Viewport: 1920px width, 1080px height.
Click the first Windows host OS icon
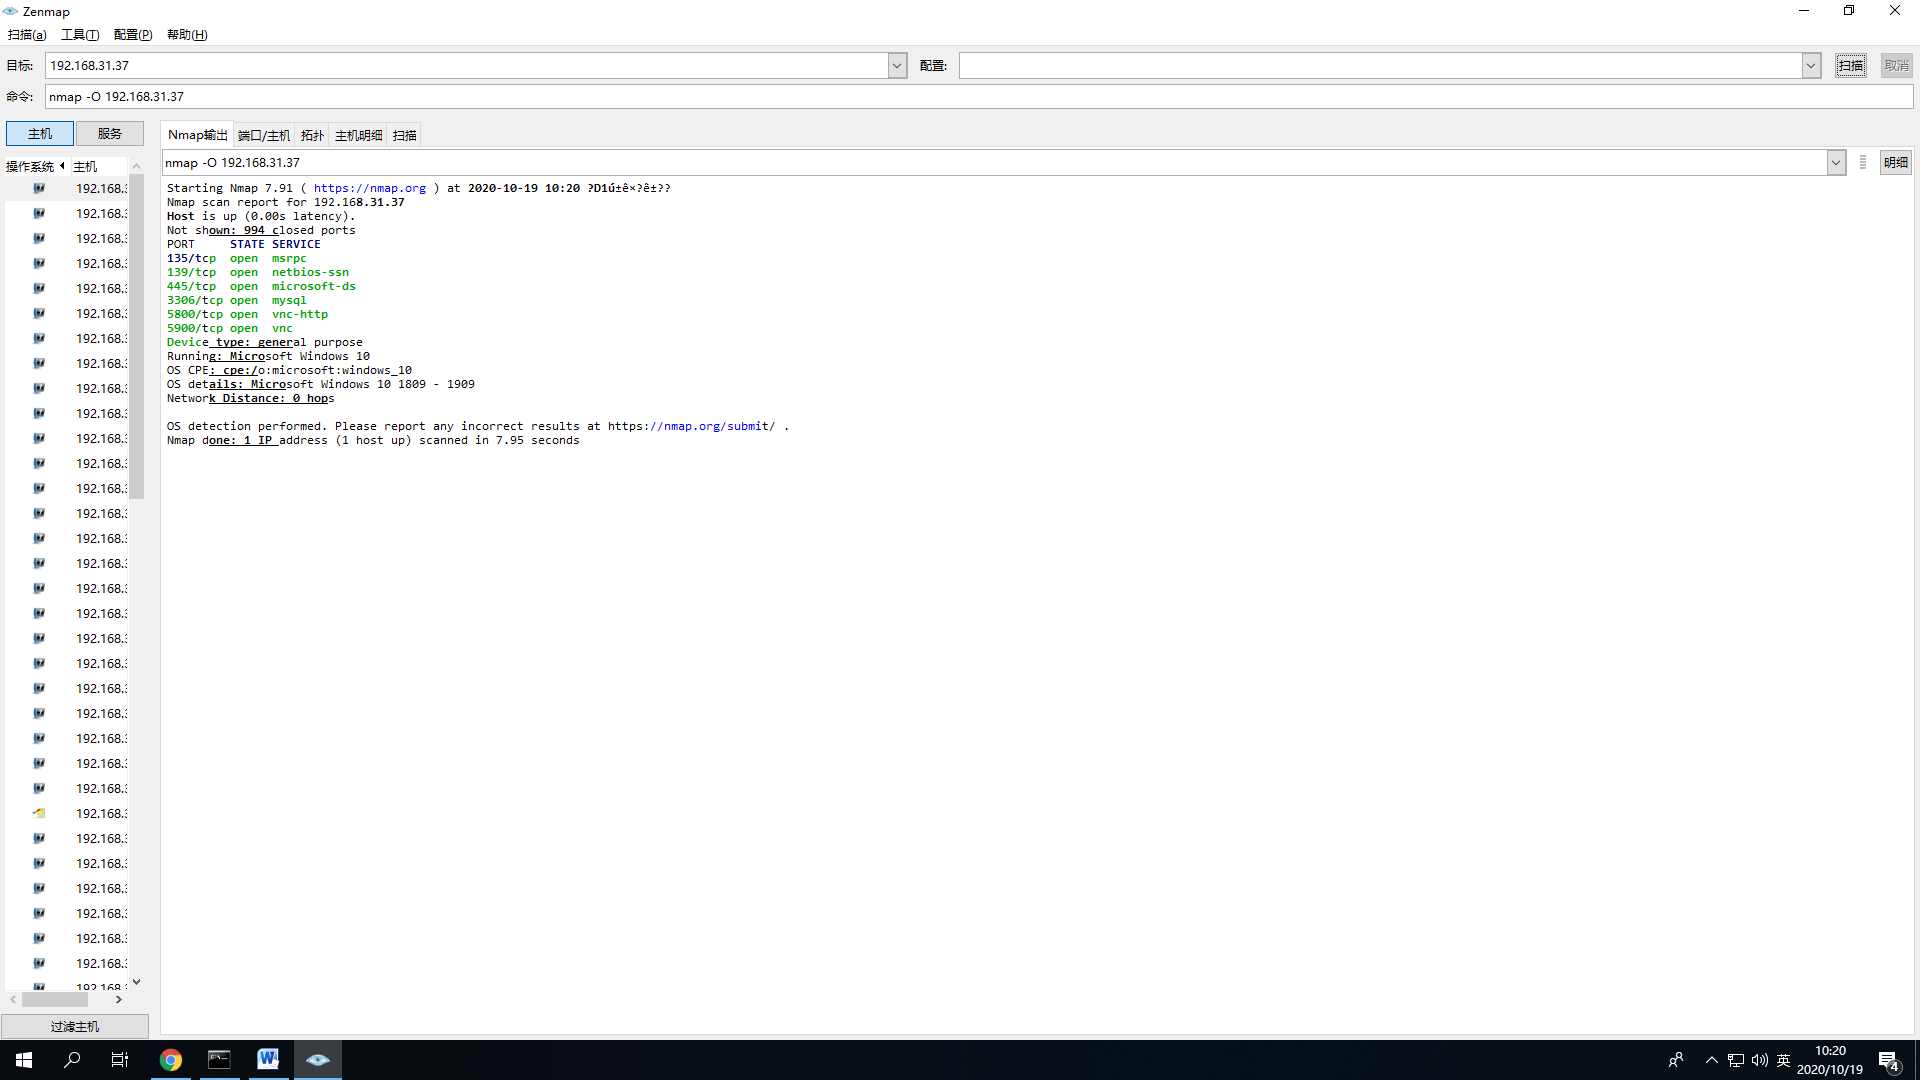(39, 188)
